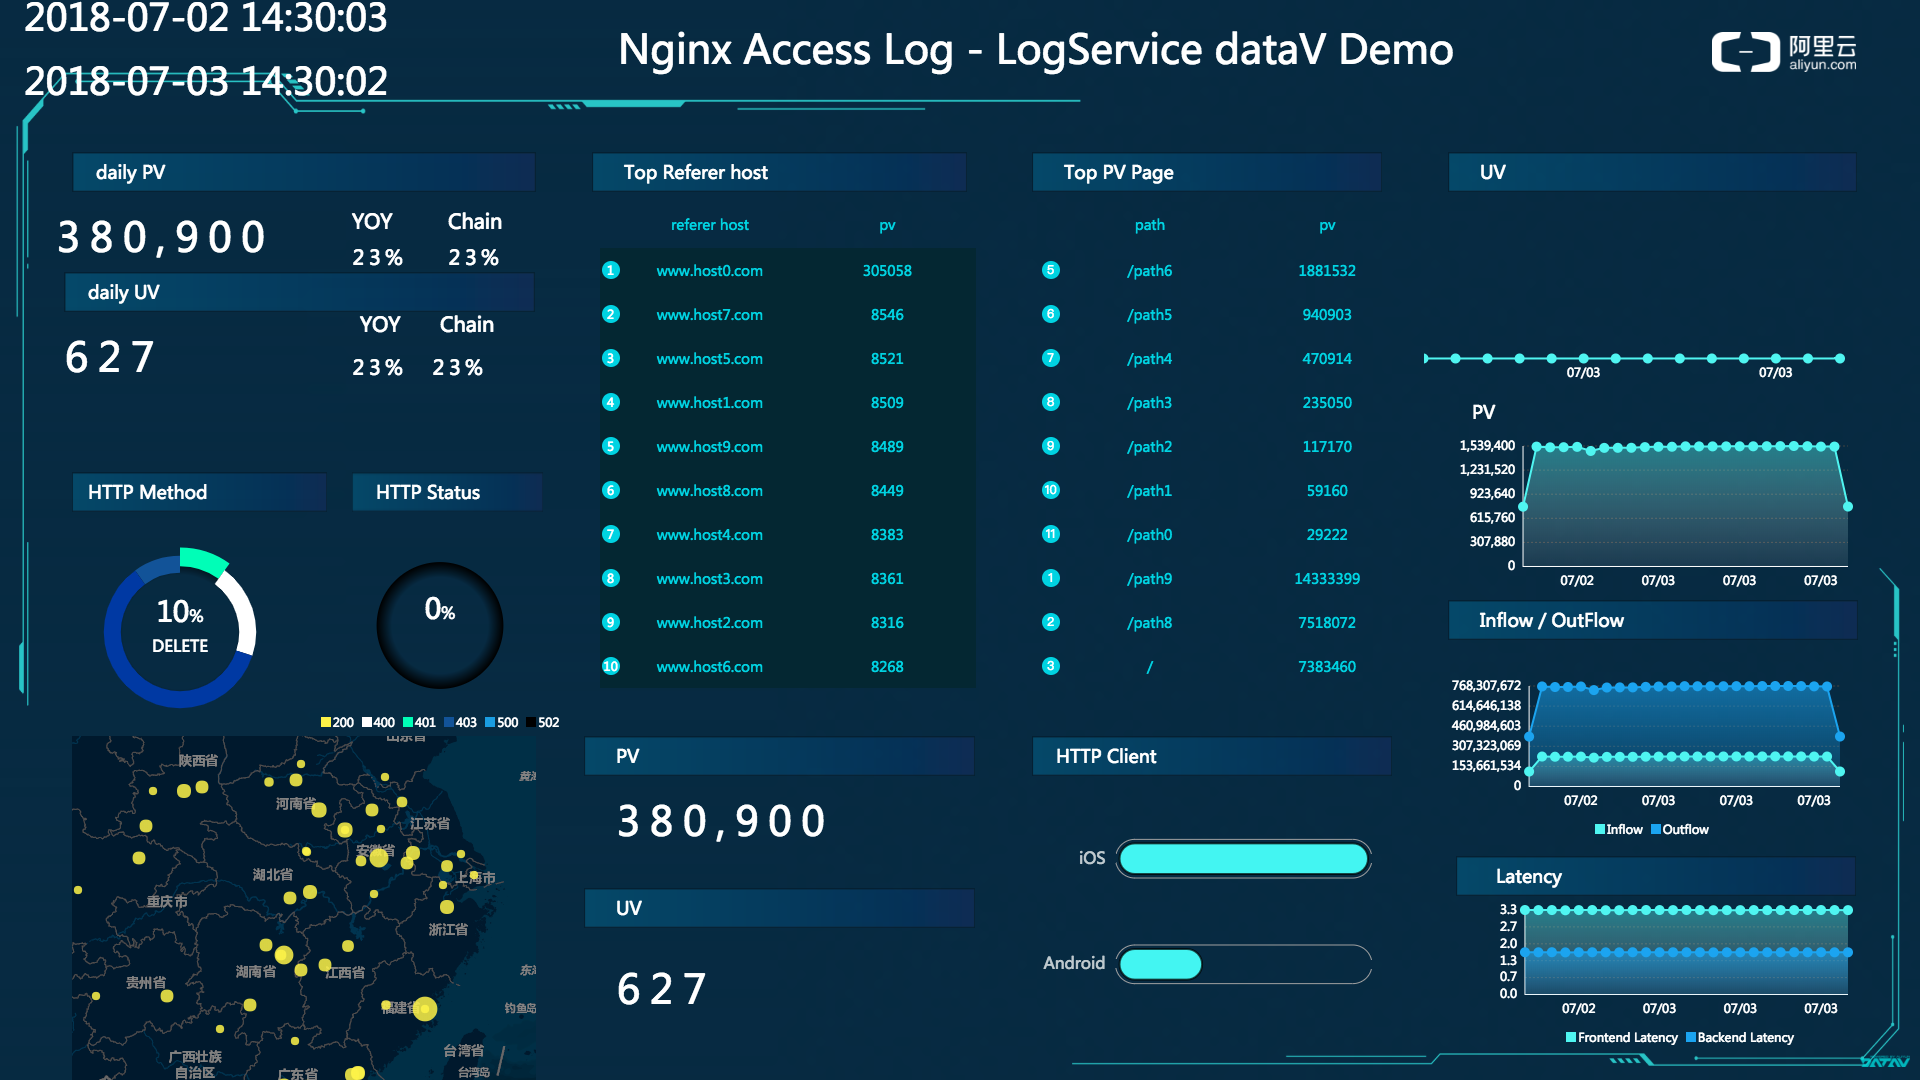
Task: Open the www.host0.com referer entry
Action: pos(709,270)
